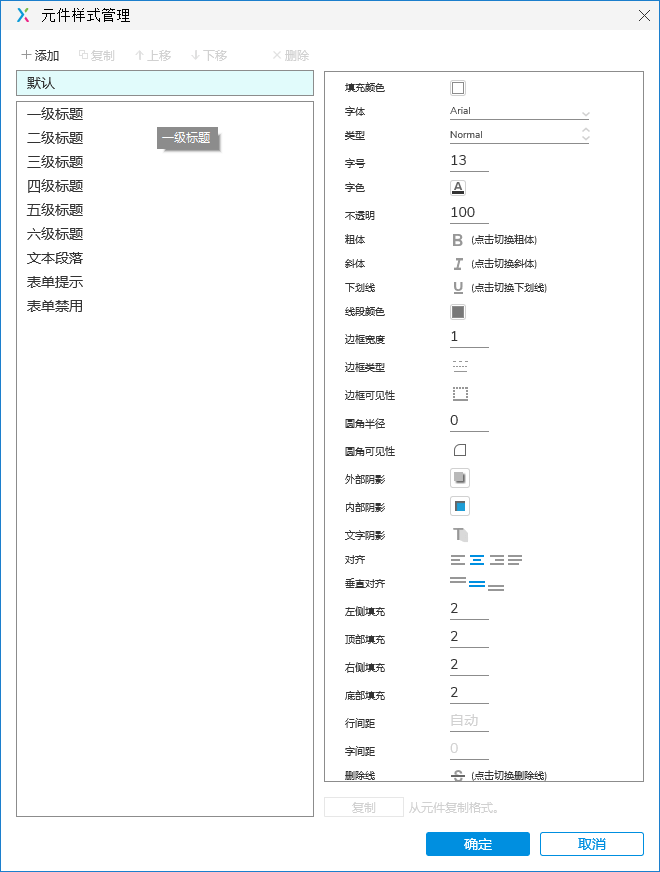The image size is (660, 872).
Task: Click the 字号 font size field
Action: point(469,161)
